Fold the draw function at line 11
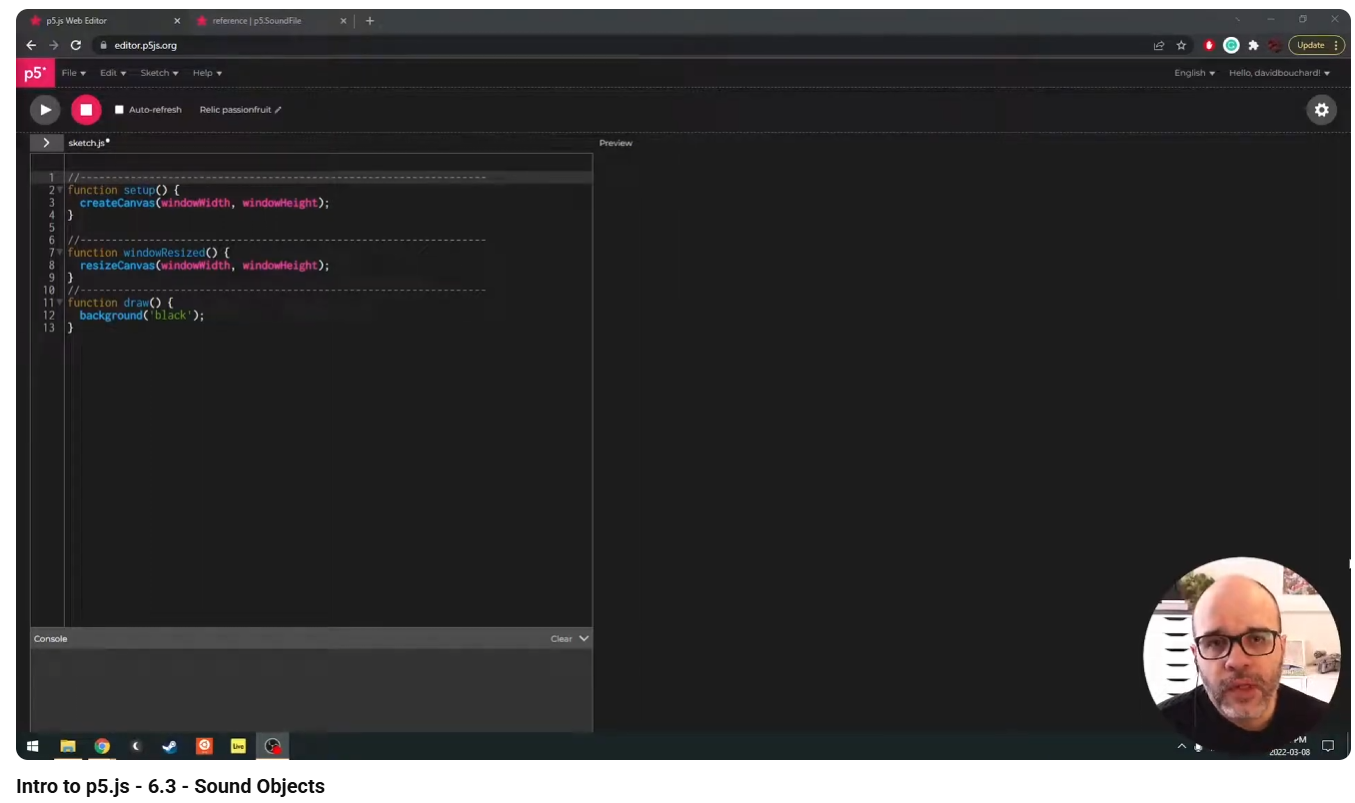Screen dimensions: 1355x803 tap(60, 302)
